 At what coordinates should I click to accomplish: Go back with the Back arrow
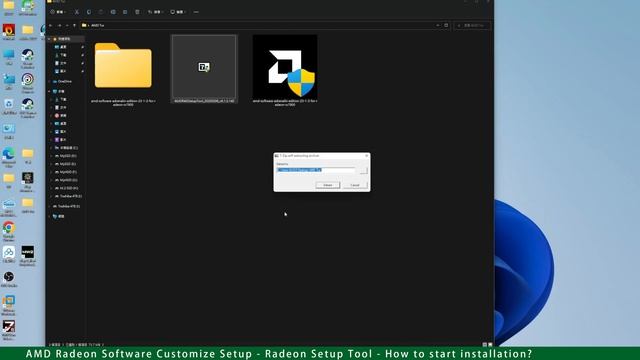[x=51, y=25]
